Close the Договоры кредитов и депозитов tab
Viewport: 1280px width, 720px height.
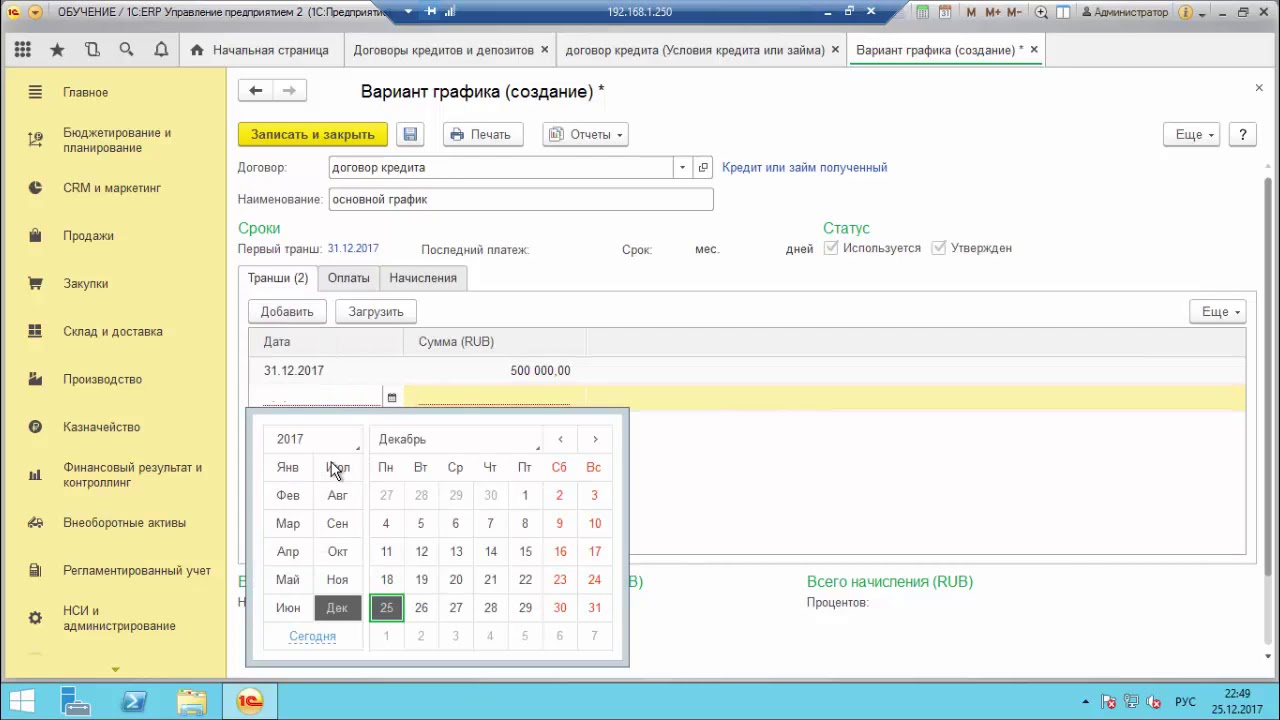(x=544, y=50)
